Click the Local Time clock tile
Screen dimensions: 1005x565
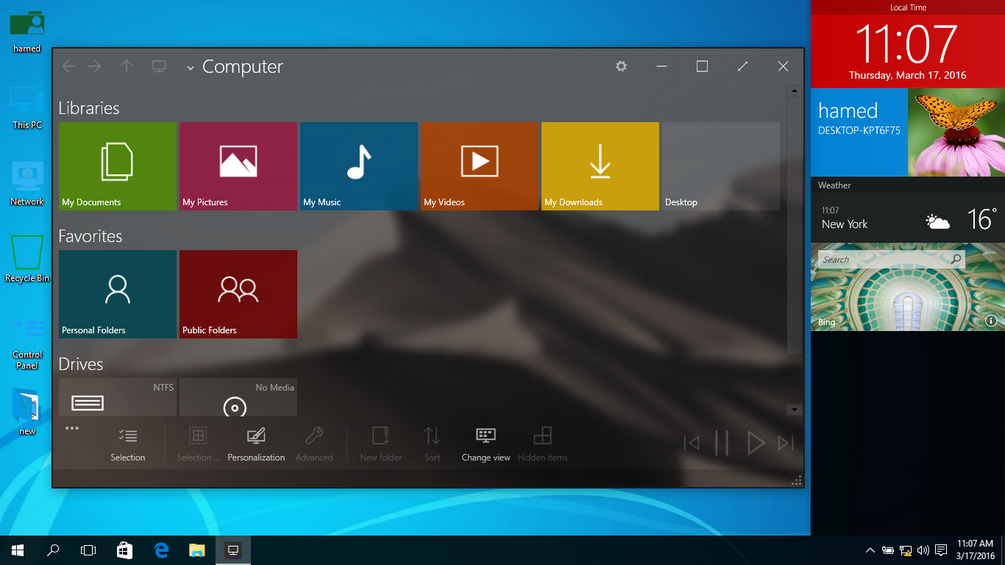pyautogui.click(x=908, y=44)
